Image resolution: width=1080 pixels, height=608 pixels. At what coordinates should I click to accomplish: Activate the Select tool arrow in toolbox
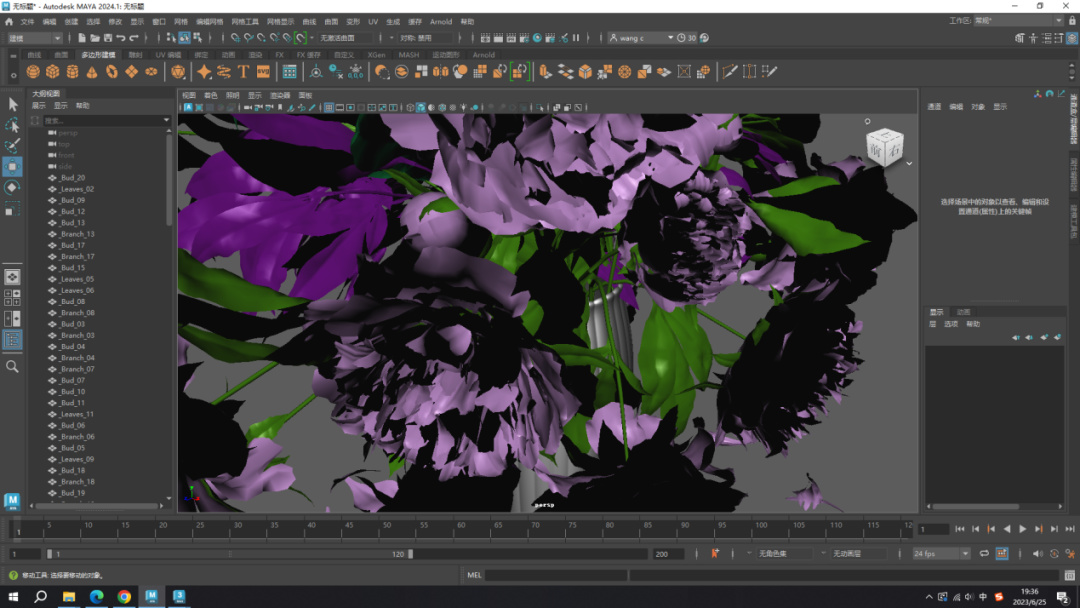click(x=12, y=104)
